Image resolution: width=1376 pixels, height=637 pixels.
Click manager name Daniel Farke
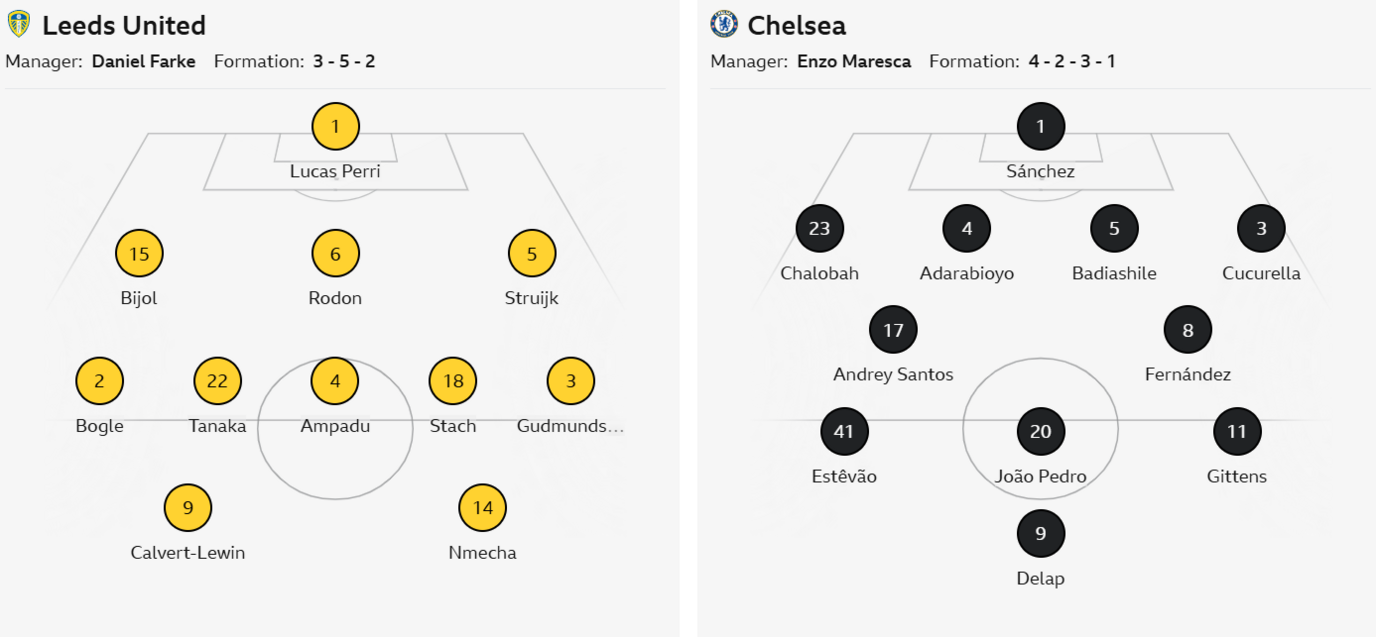point(144,61)
